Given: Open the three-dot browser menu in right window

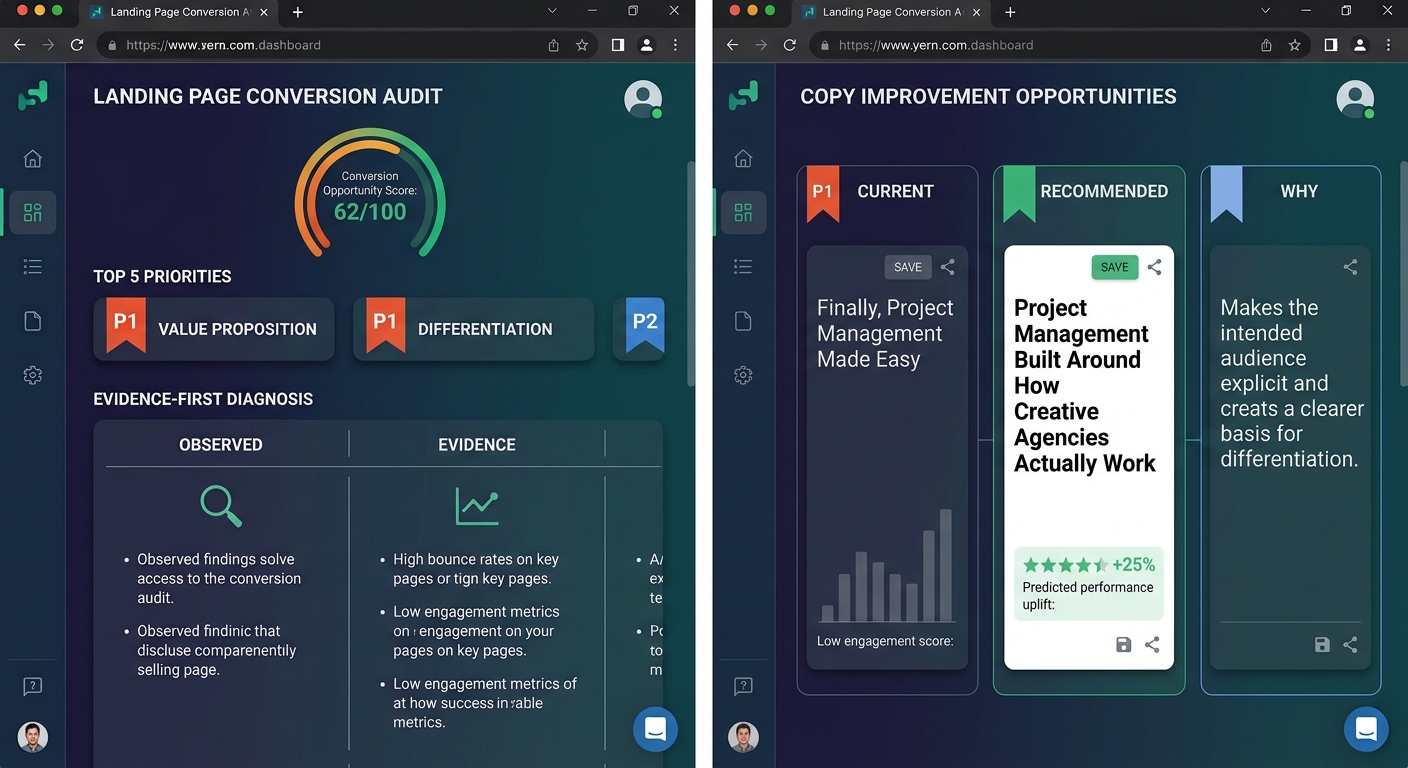Looking at the screenshot, I should pyautogui.click(x=1388, y=45).
